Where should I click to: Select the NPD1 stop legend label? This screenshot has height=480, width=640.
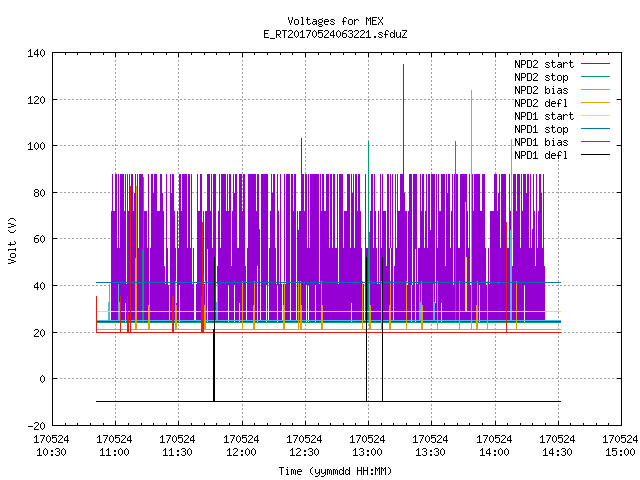pos(541,129)
